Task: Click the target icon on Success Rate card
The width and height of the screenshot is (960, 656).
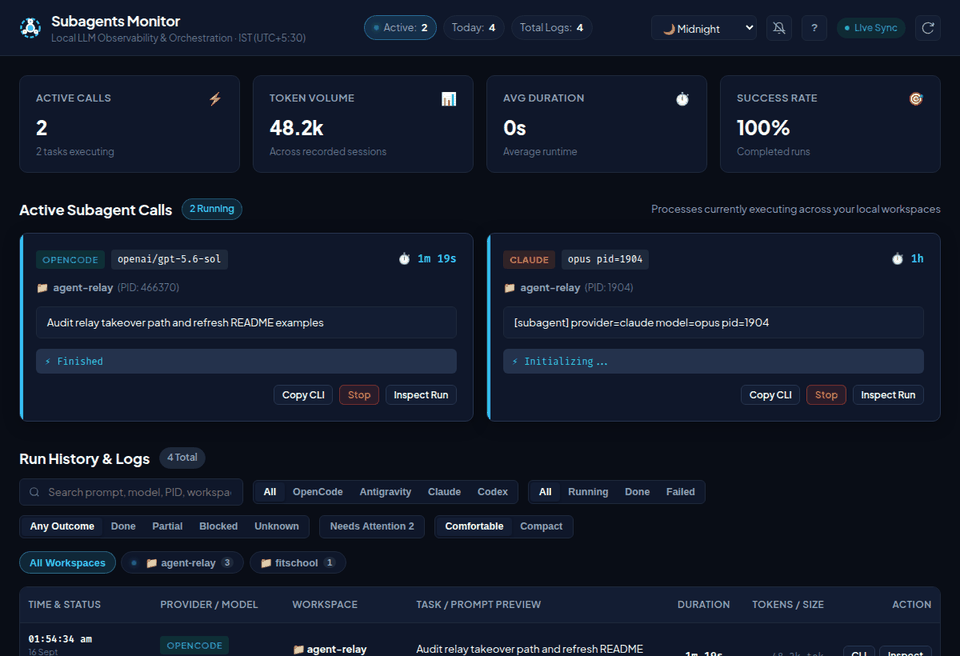Action: point(916,99)
